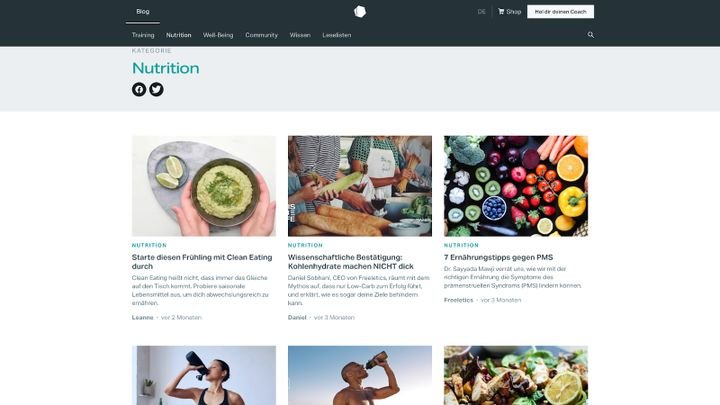Open the Training menu item
Image resolution: width=720 pixels, height=405 pixels.
(x=143, y=35)
